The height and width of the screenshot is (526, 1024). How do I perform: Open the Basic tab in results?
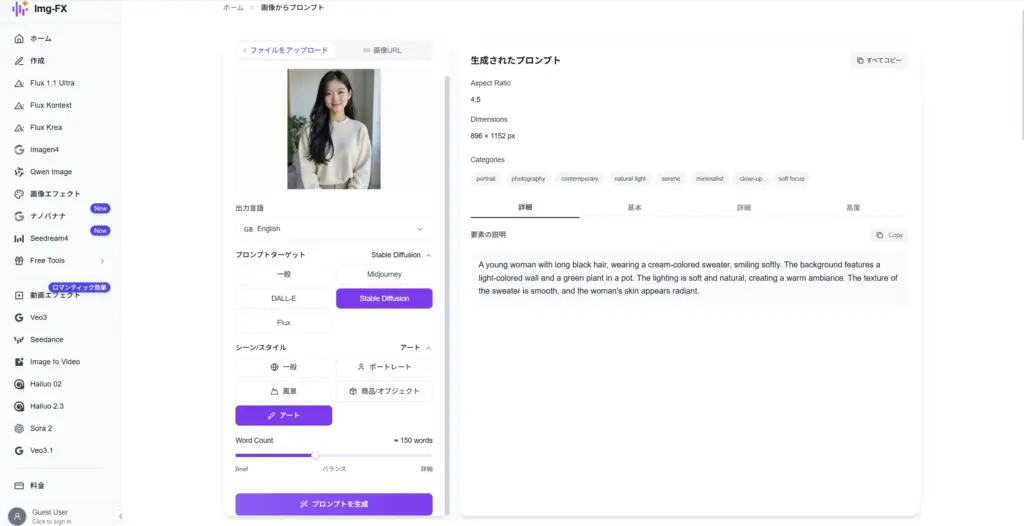(x=634, y=208)
